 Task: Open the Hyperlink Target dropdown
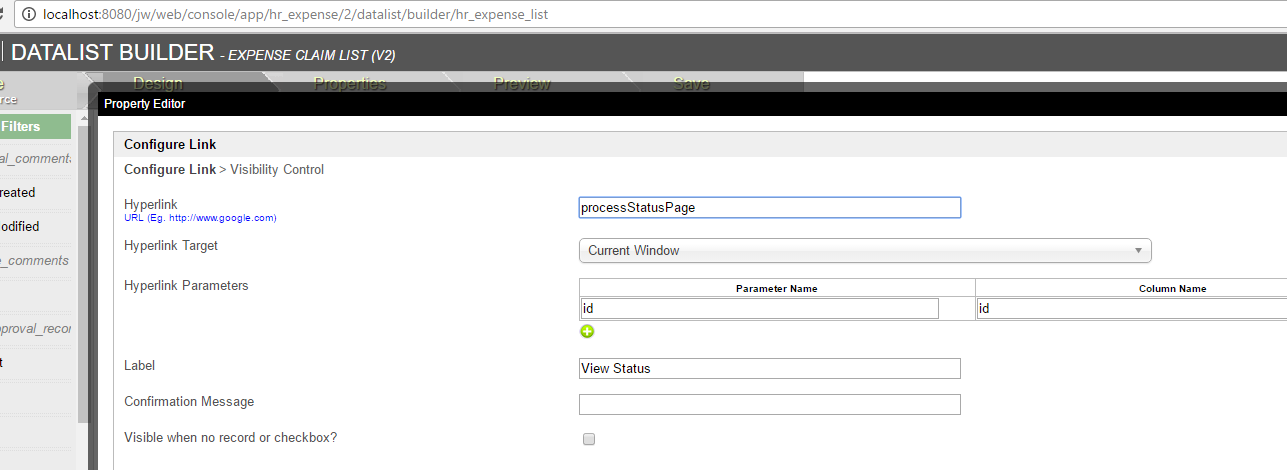(x=865, y=251)
